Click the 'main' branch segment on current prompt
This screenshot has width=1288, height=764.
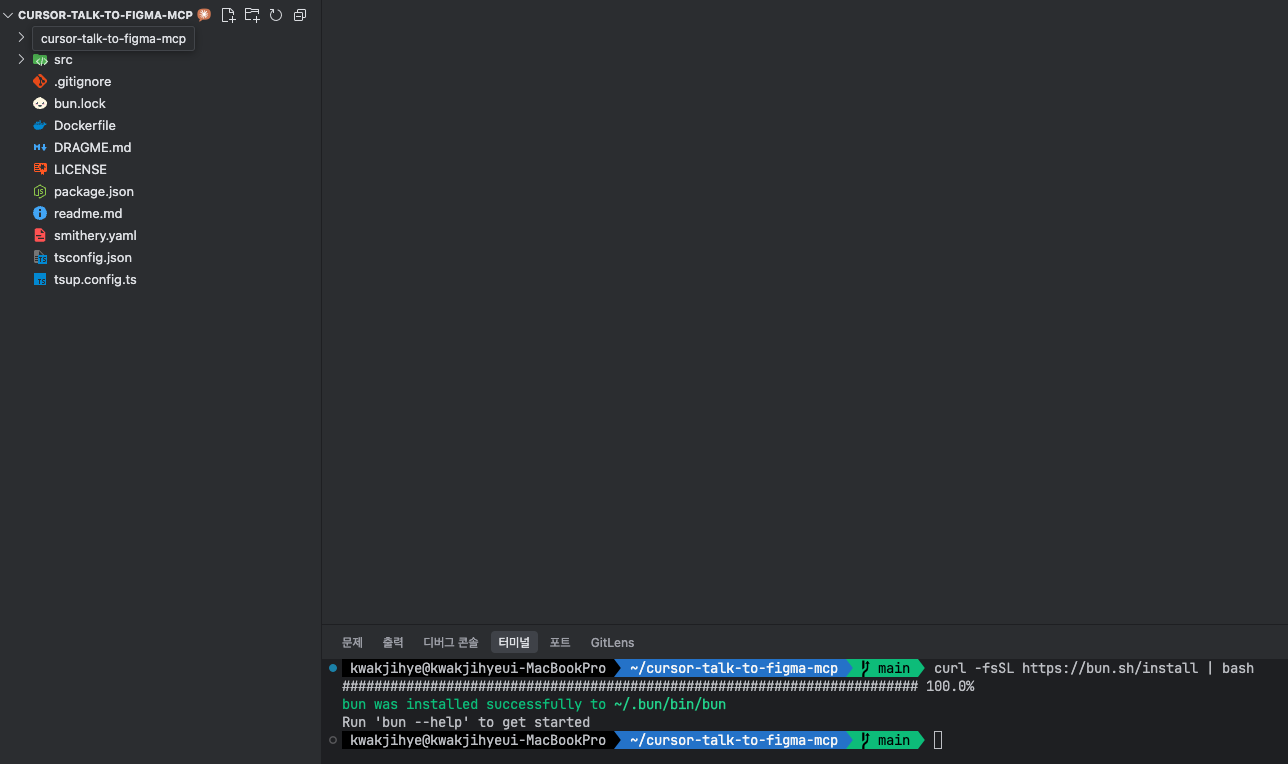[886, 740]
